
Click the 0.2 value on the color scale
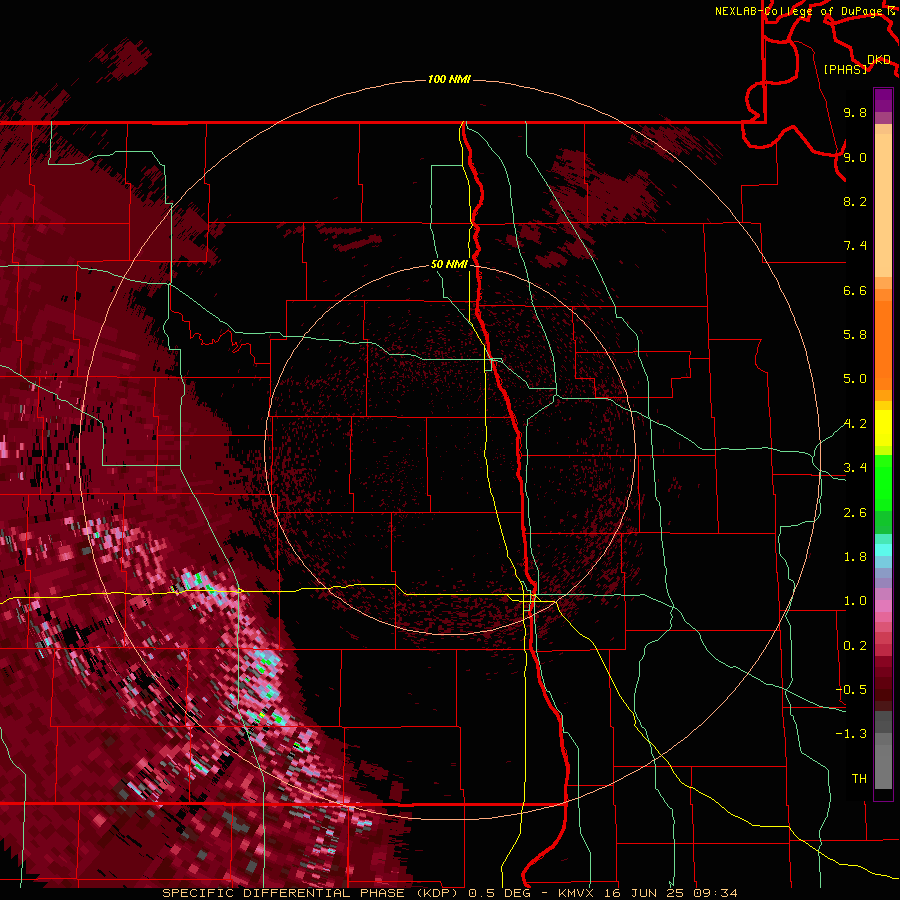point(855,646)
